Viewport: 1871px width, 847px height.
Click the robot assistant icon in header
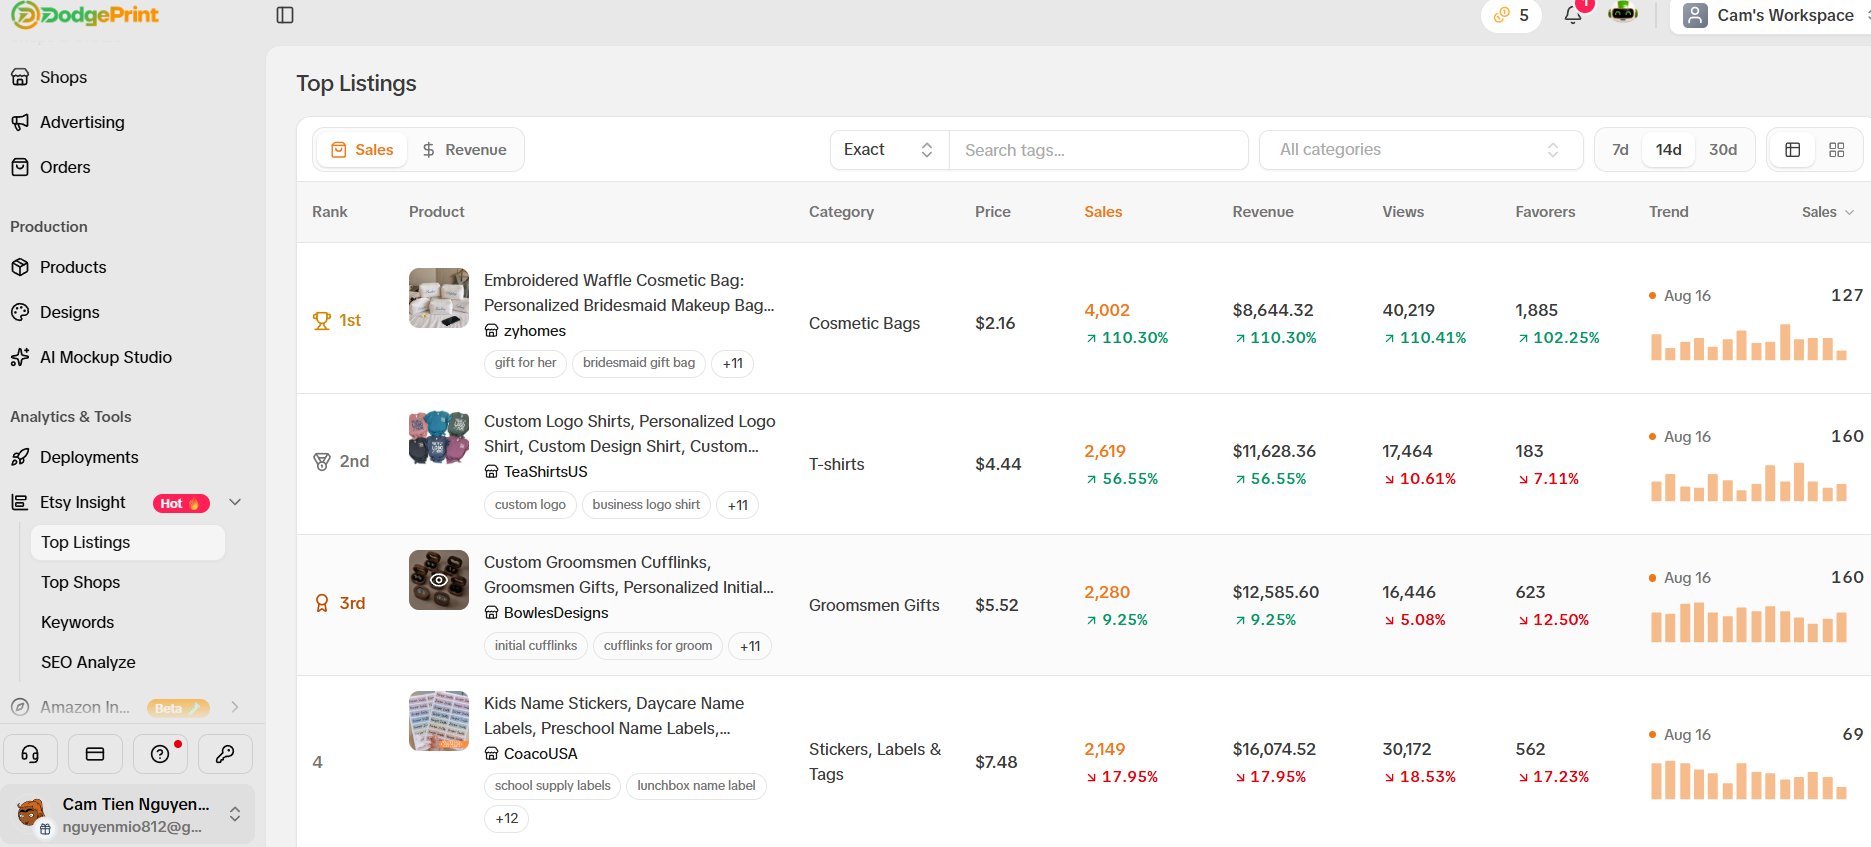click(x=1623, y=14)
